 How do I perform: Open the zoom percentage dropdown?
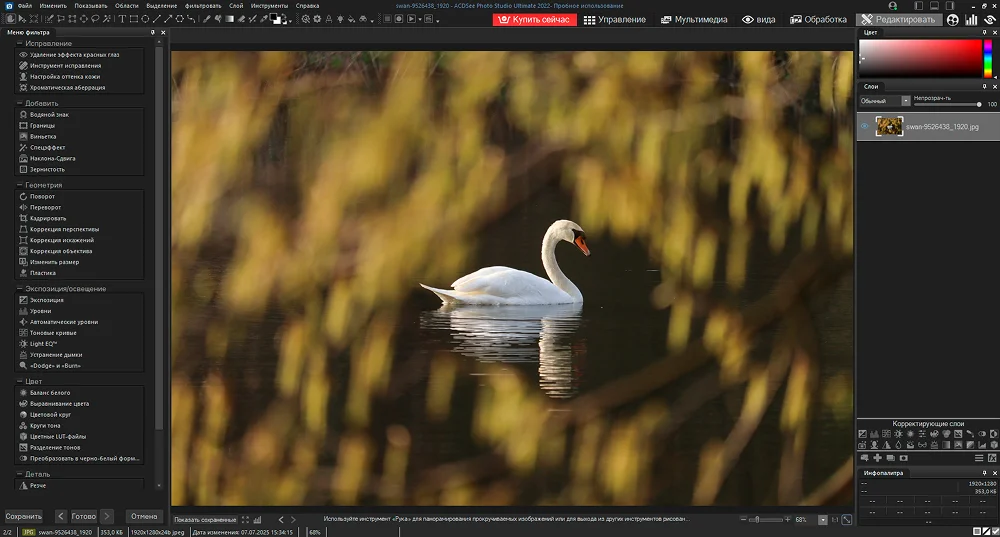(x=823, y=520)
